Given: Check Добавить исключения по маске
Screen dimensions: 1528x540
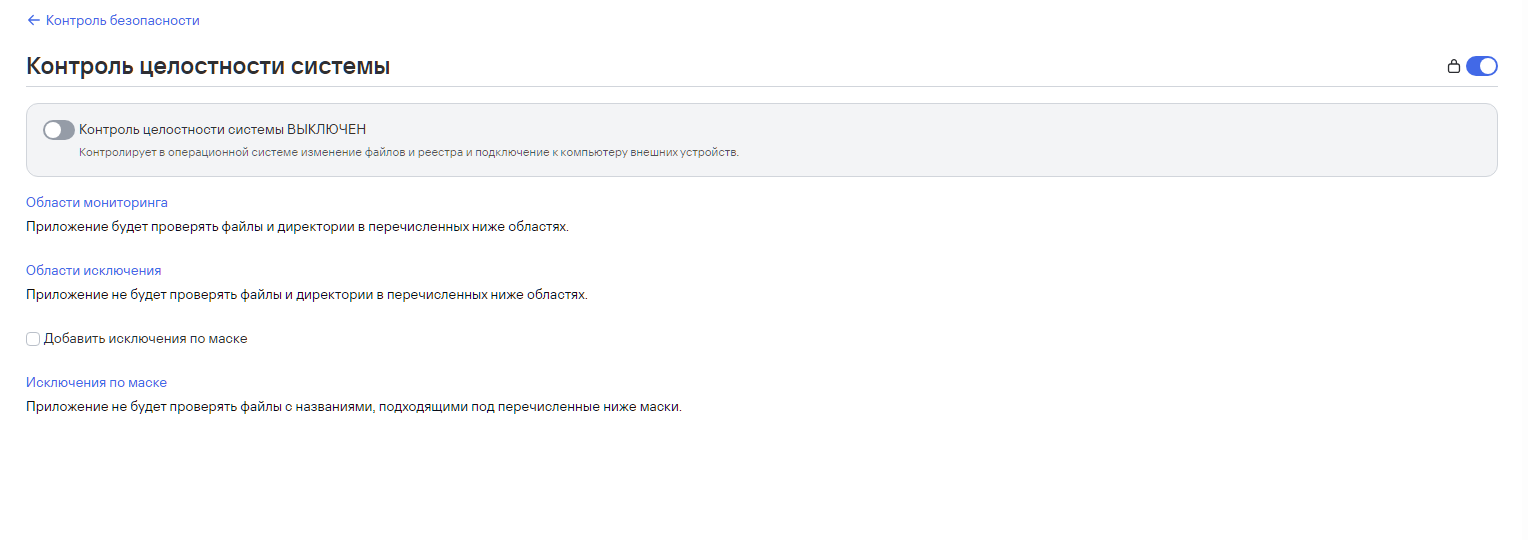Looking at the screenshot, I should click(33, 339).
